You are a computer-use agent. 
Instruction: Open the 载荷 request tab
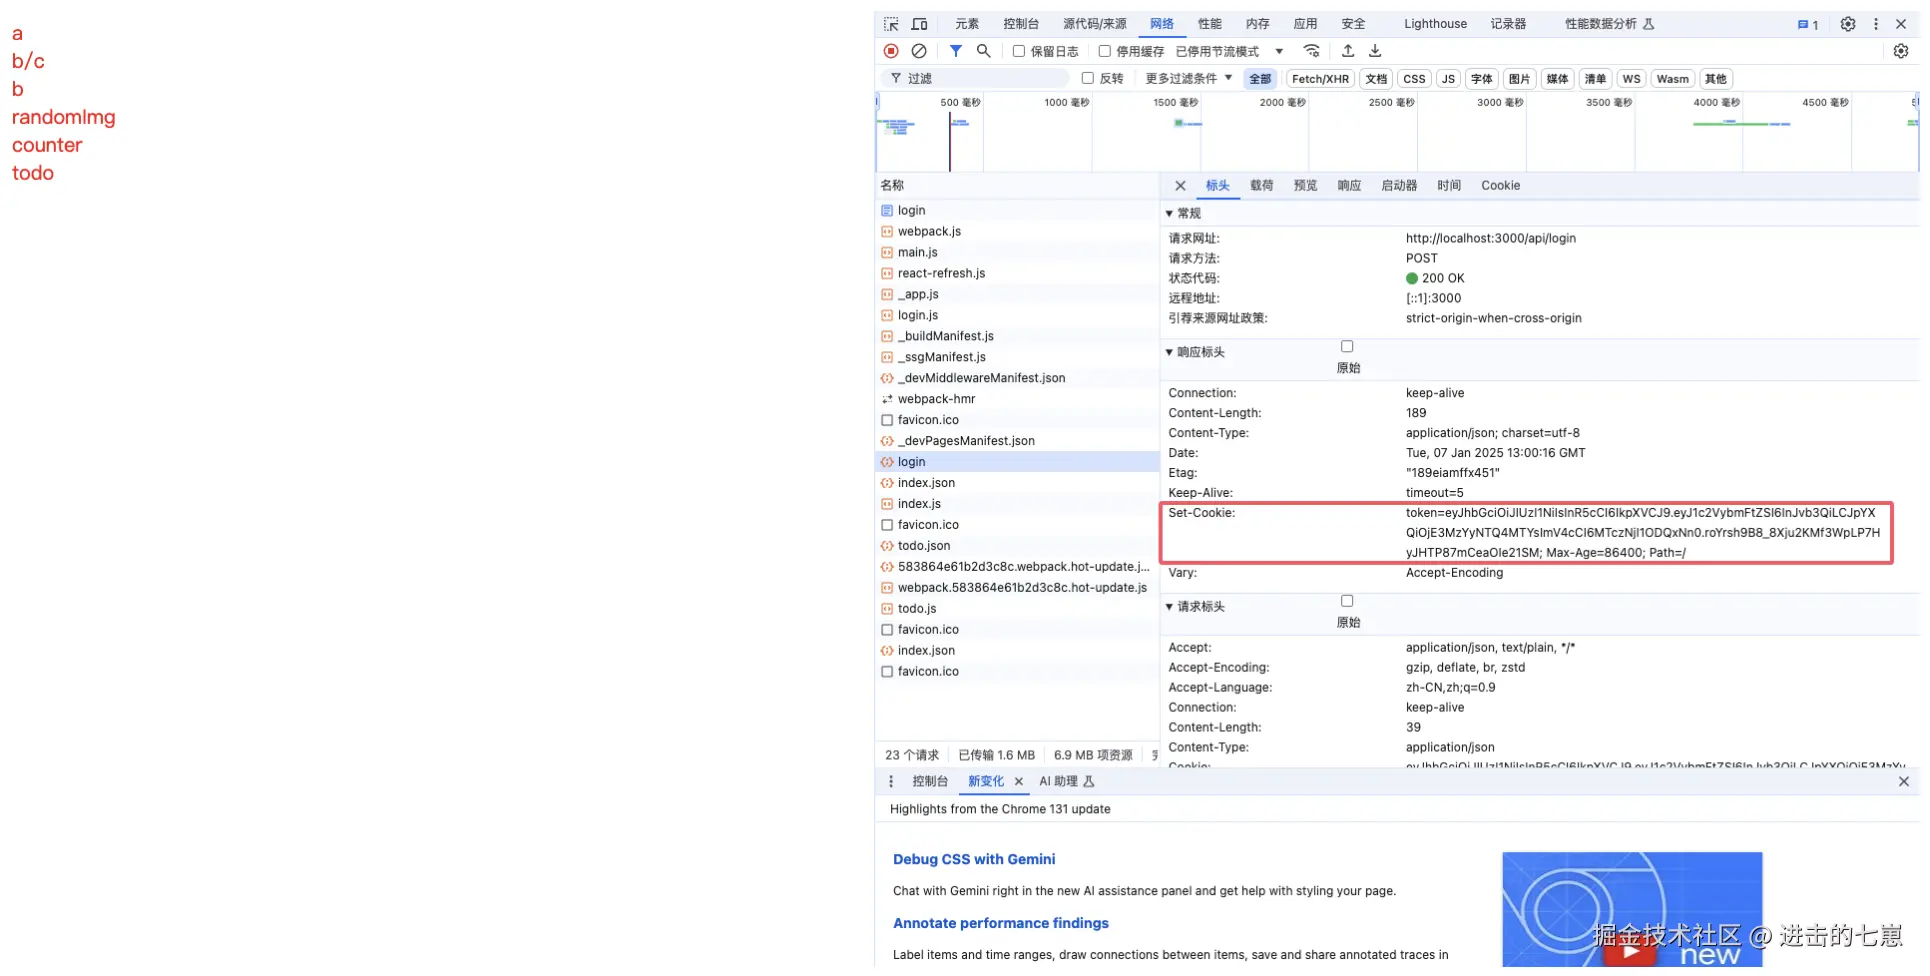[1262, 186]
